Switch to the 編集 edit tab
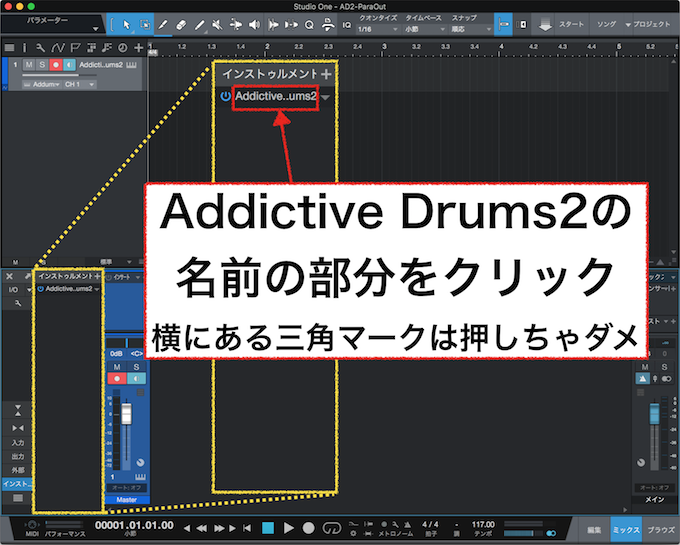The width and height of the screenshot is (680, 545). pyautogui.click(x=594, y=530)
